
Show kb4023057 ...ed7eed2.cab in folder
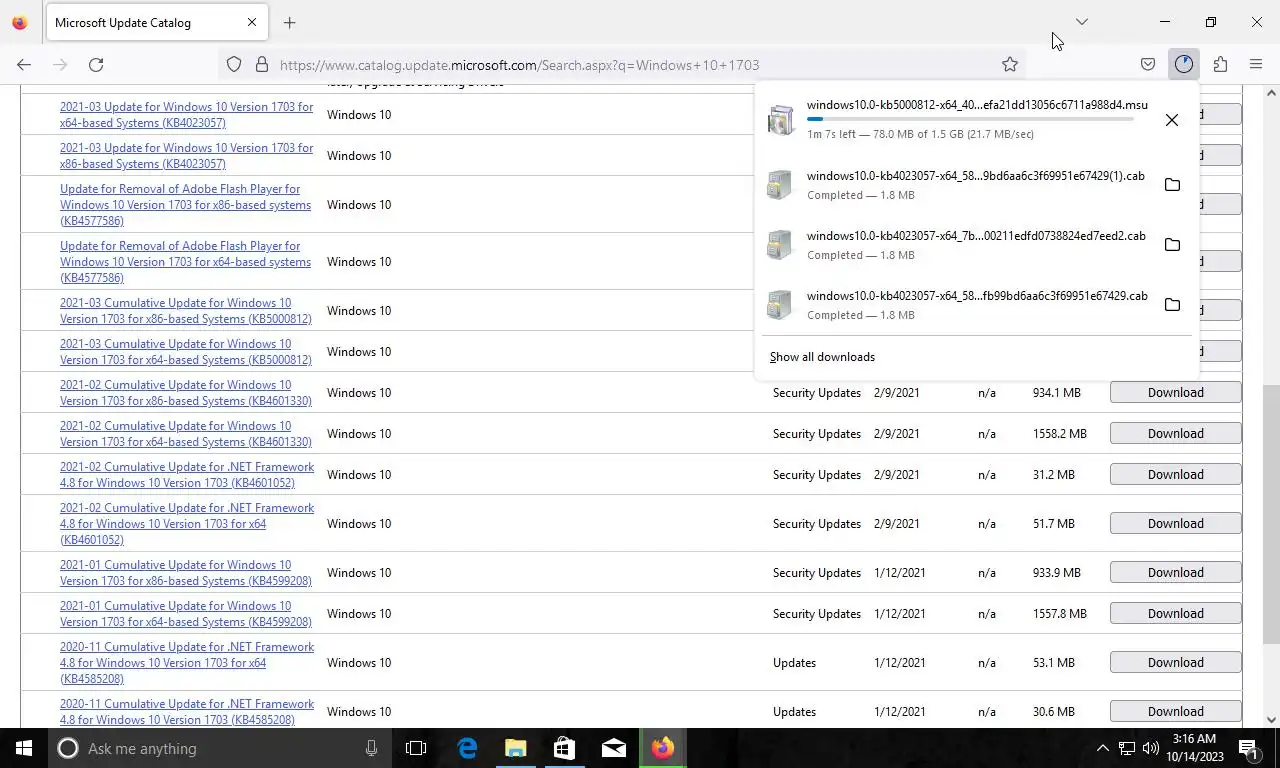click(1172, 245)
